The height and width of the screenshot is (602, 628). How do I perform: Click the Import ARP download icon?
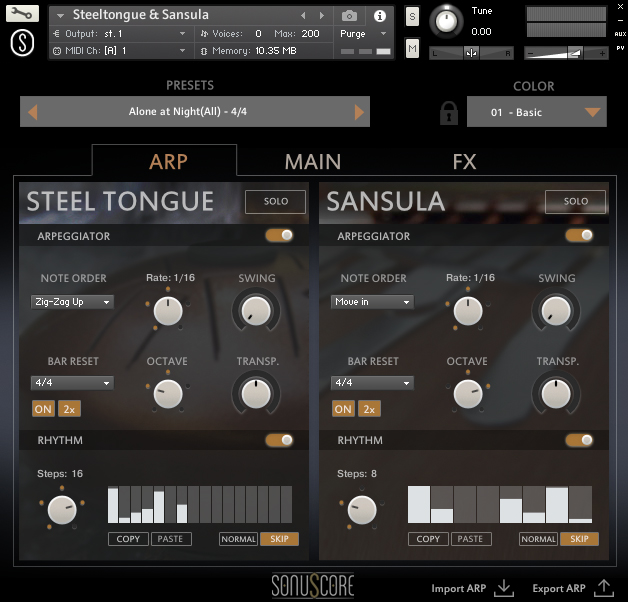(x=504, y=588)
